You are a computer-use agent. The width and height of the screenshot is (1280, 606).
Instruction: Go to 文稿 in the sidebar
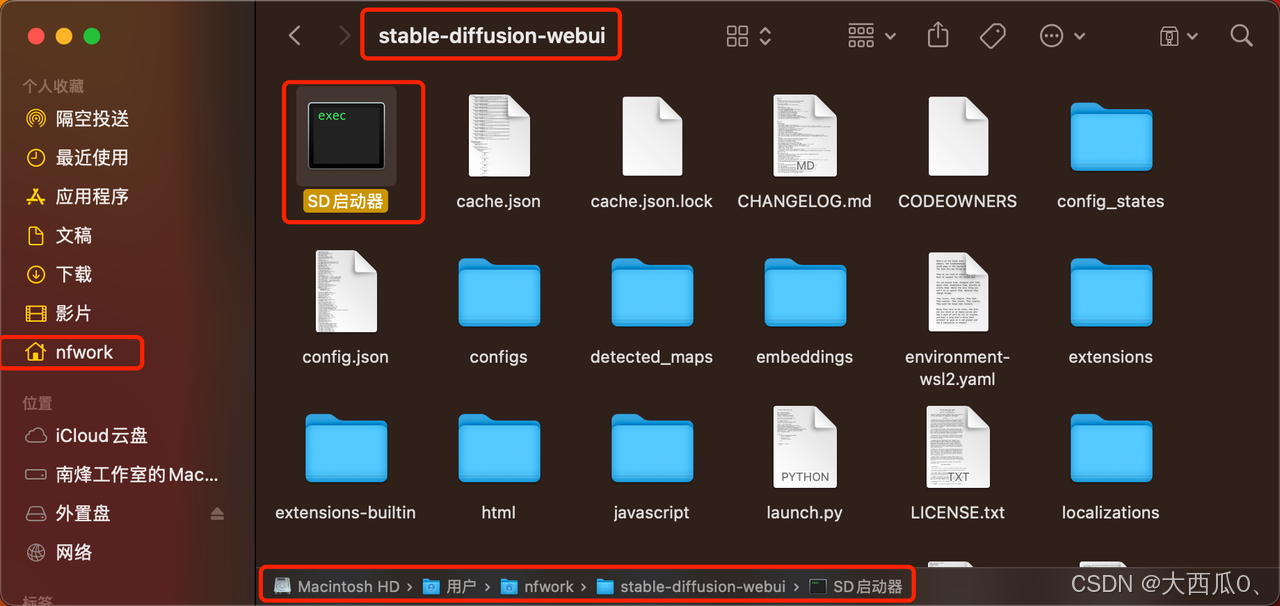tap(59, 235)
